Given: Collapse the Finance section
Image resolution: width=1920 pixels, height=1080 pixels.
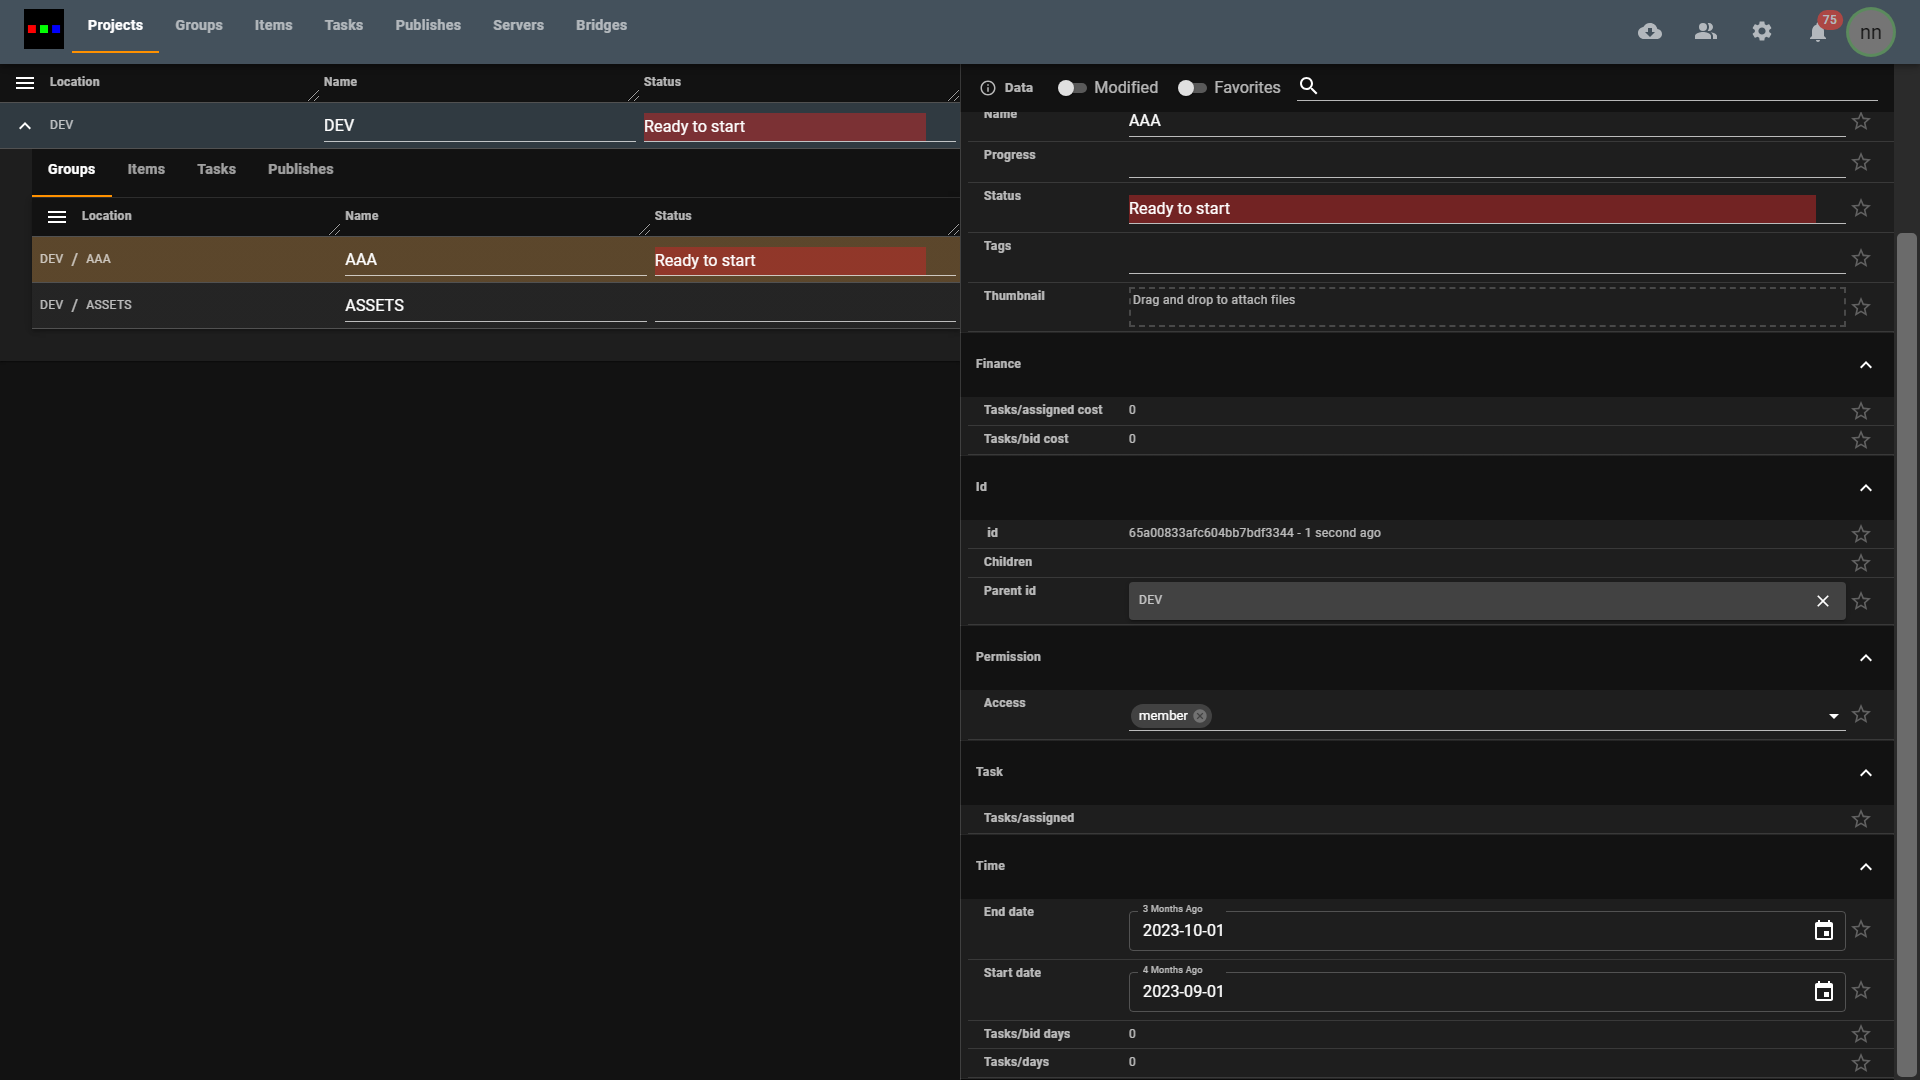Looking at the screenshot, I should [1865, 365].
